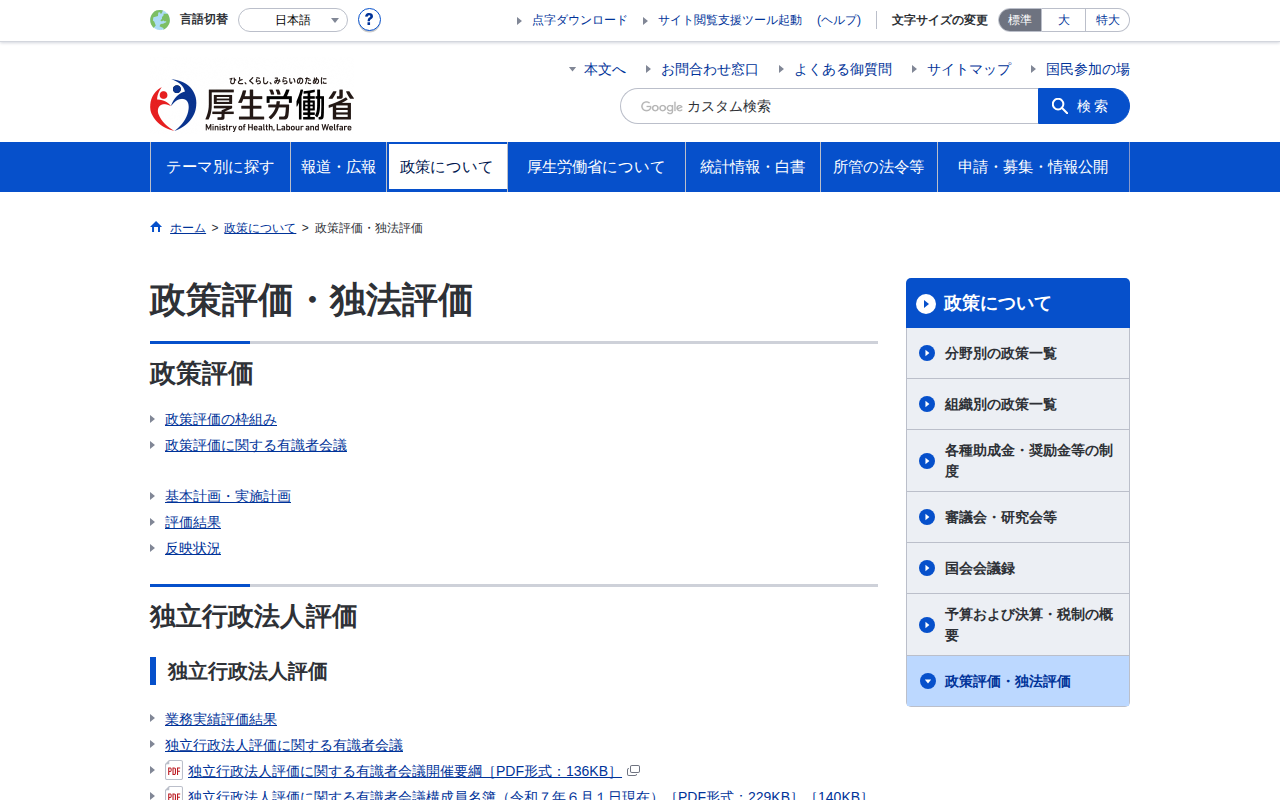Image resolution: width=1280 pixels, height=800 pixels.
Task: Click the 厚生労働省 ministry logo
Action: (252, 105)
